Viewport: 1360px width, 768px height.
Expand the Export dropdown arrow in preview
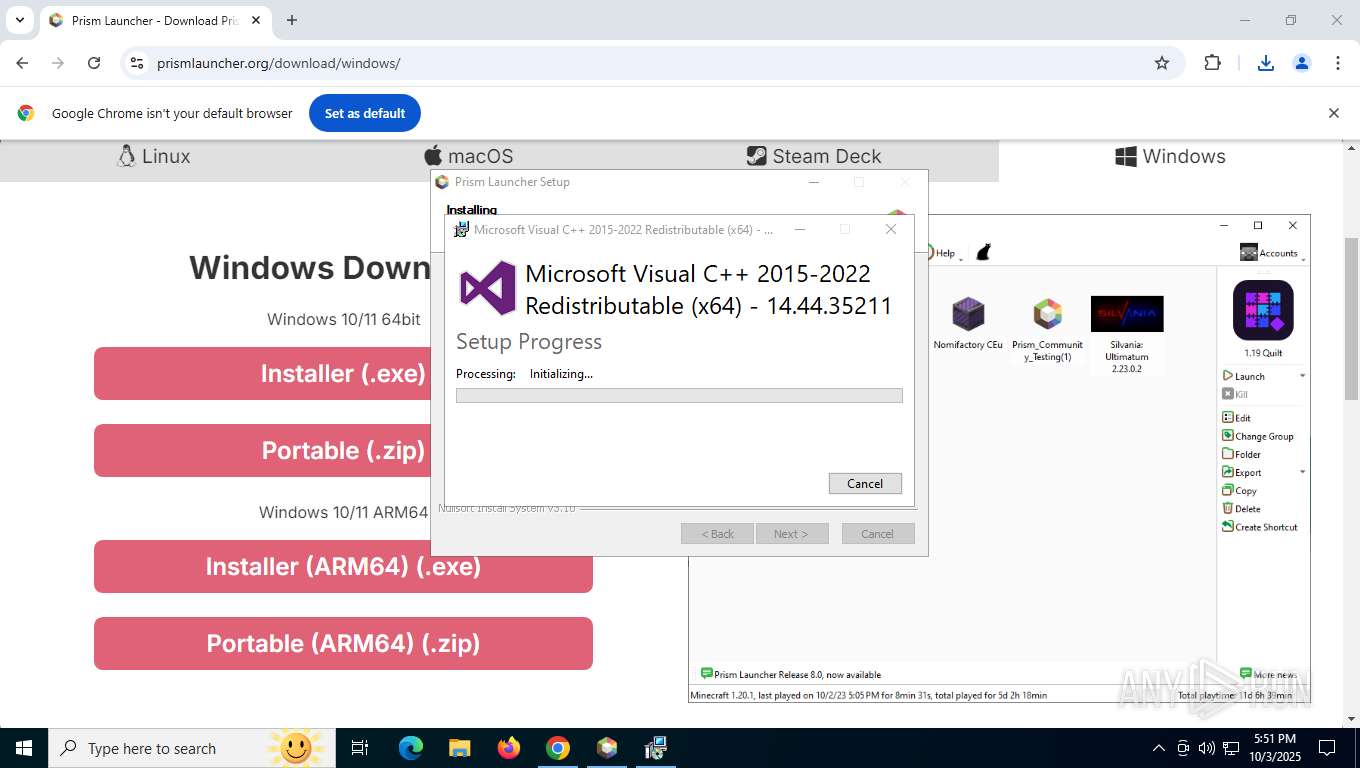[x=1302, y=472]
